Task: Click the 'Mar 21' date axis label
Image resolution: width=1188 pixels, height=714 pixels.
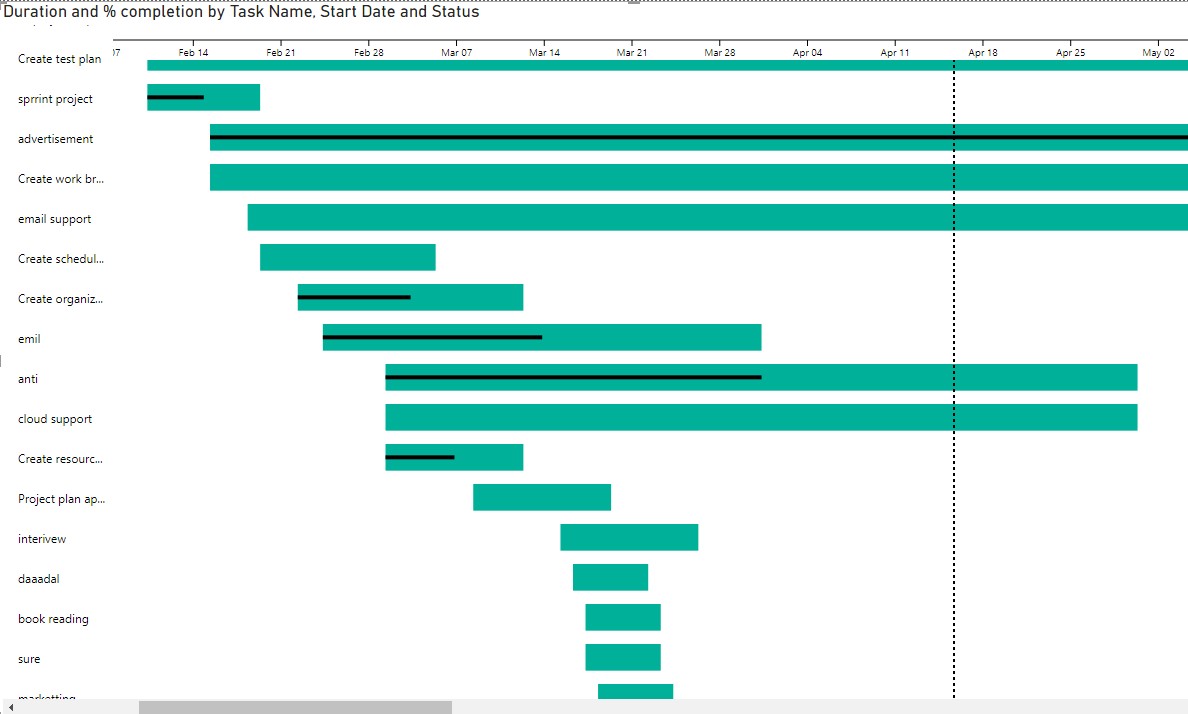Action: click(x=632, y=52)
